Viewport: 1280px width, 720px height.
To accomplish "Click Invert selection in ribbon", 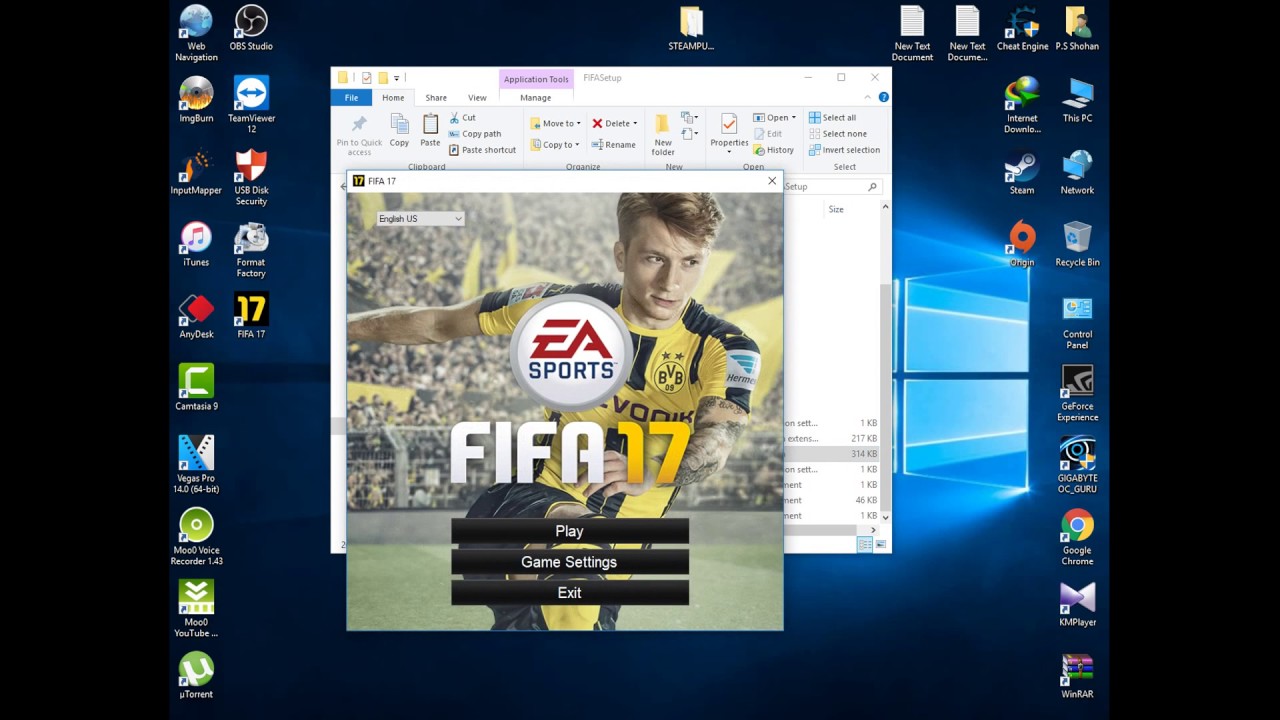I will 844,150.
